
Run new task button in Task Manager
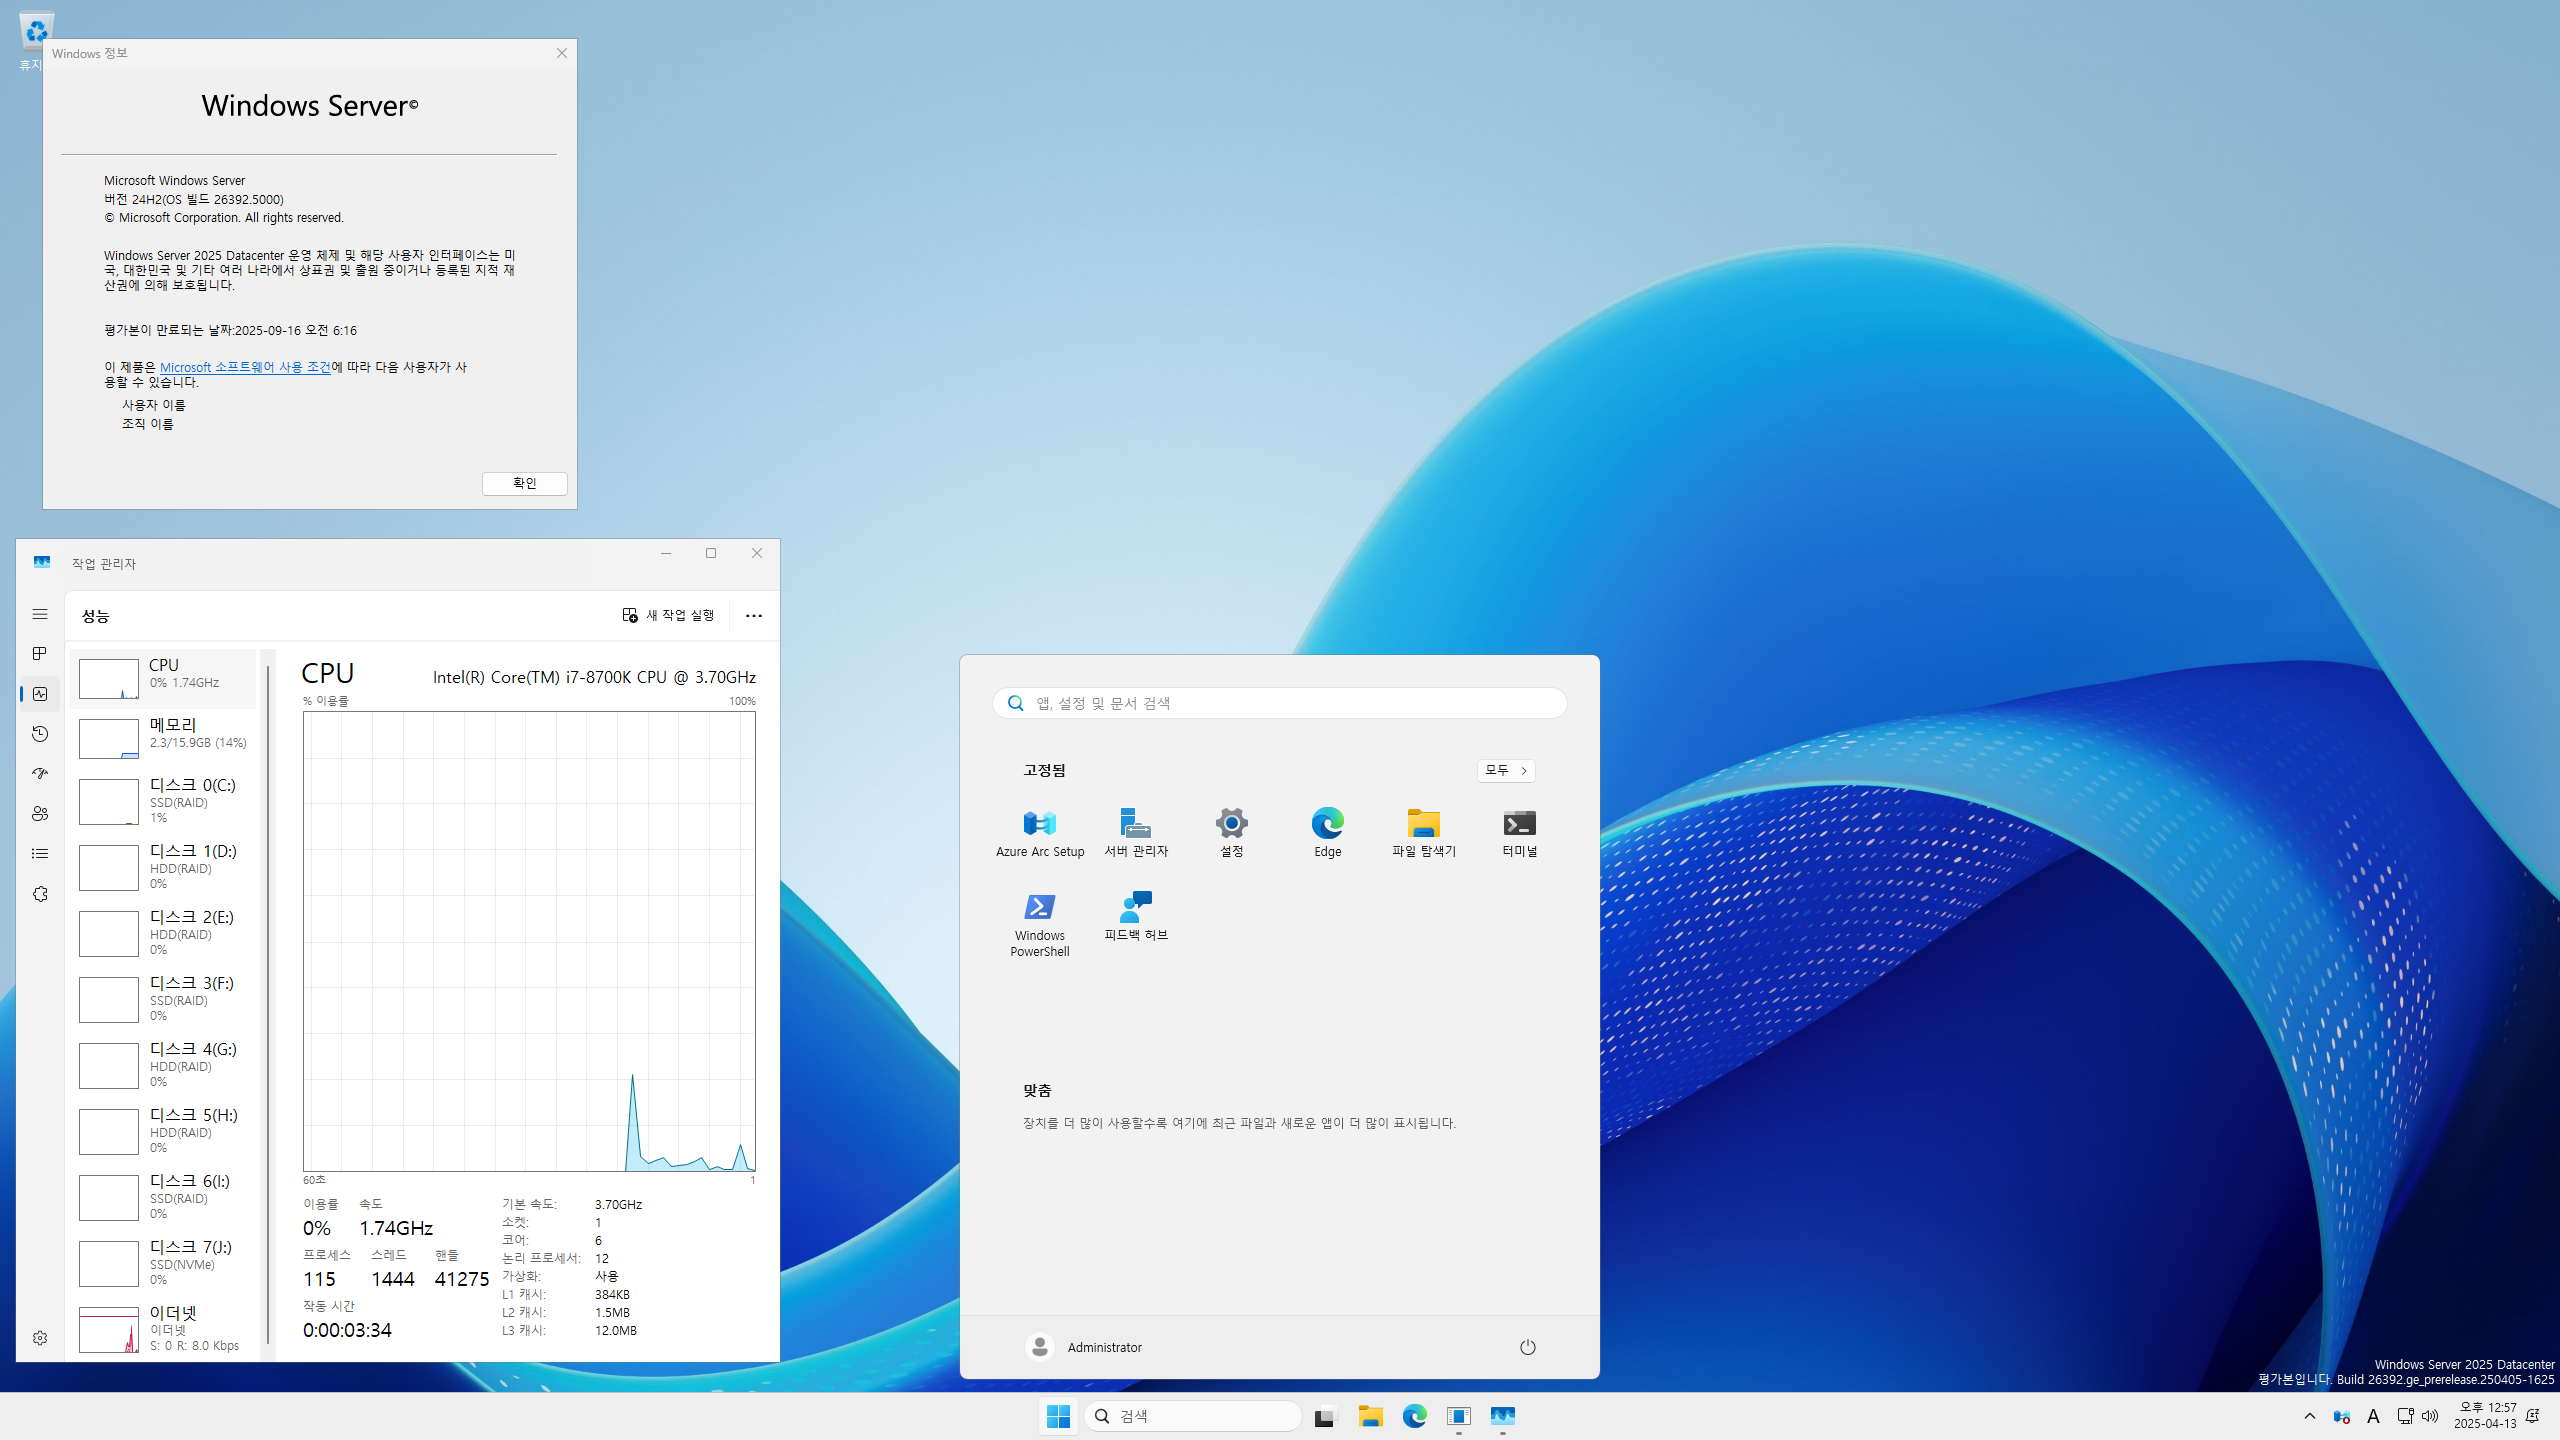click(x=668, y=615)
